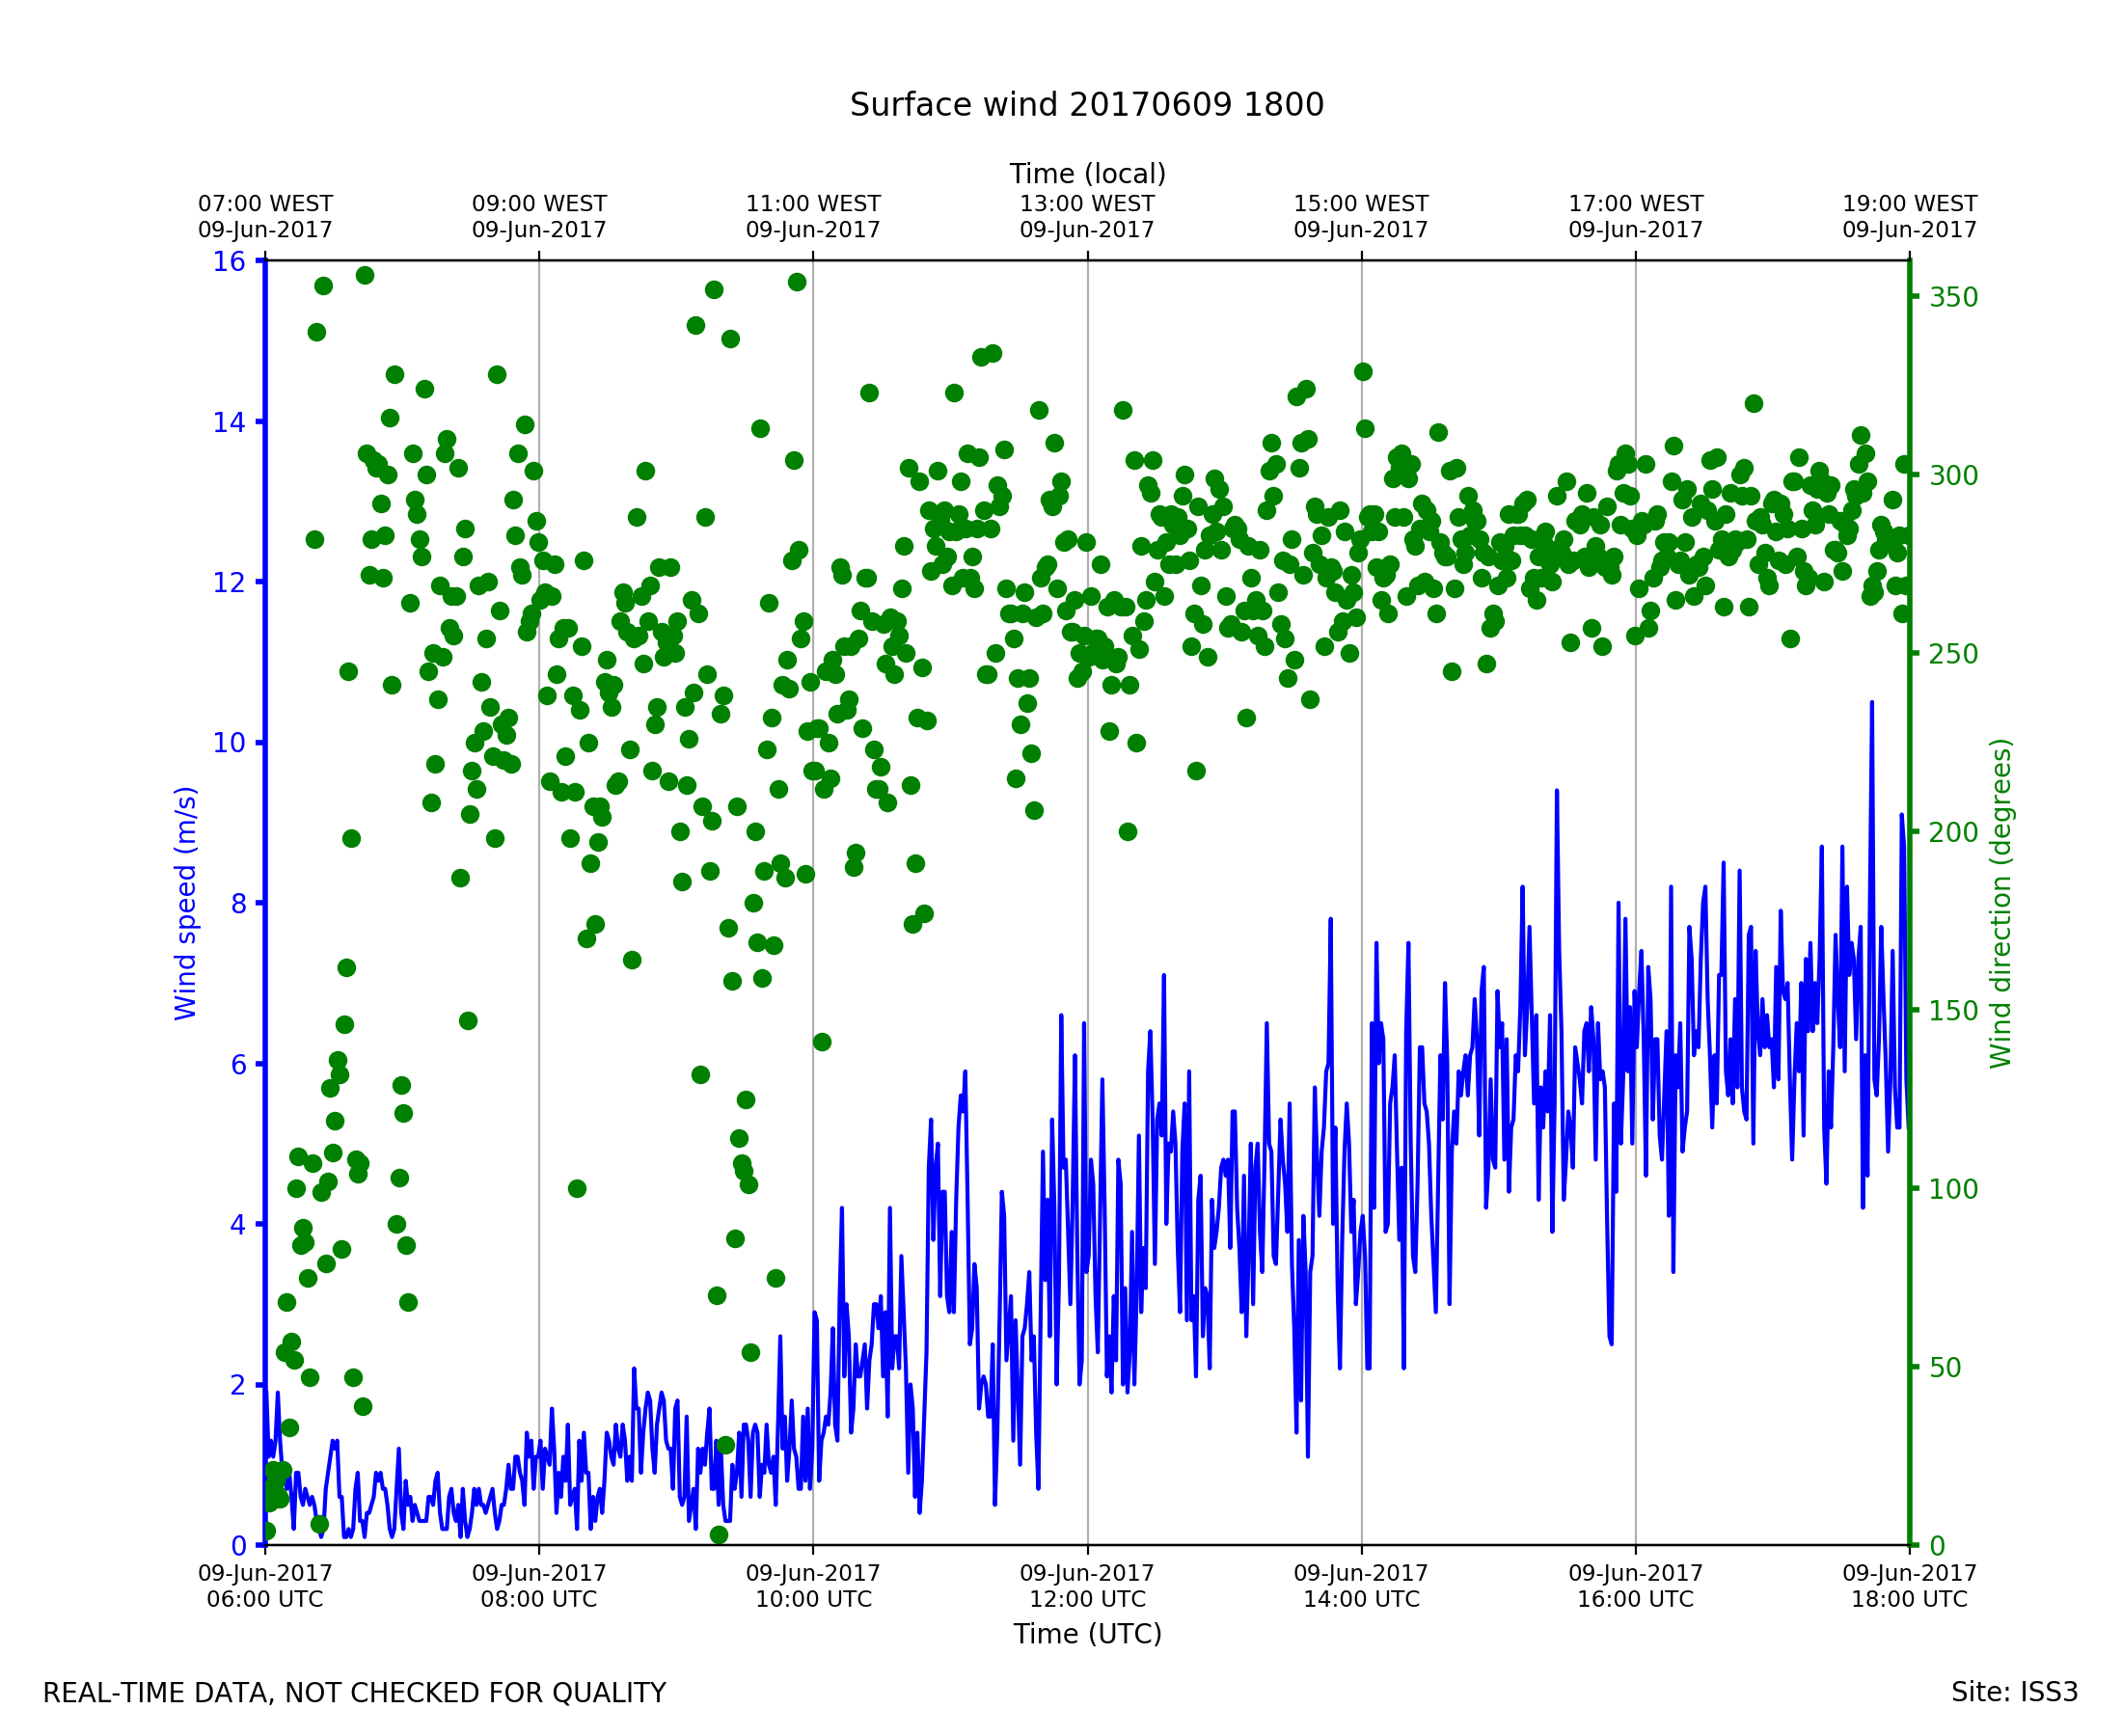This screenshot has height=1736, width=2122.
Task: Click the 'REAL-TIME DATA, NOT CHECKED FOR QUALITY' notice
Action: (x=354, y=1694)
